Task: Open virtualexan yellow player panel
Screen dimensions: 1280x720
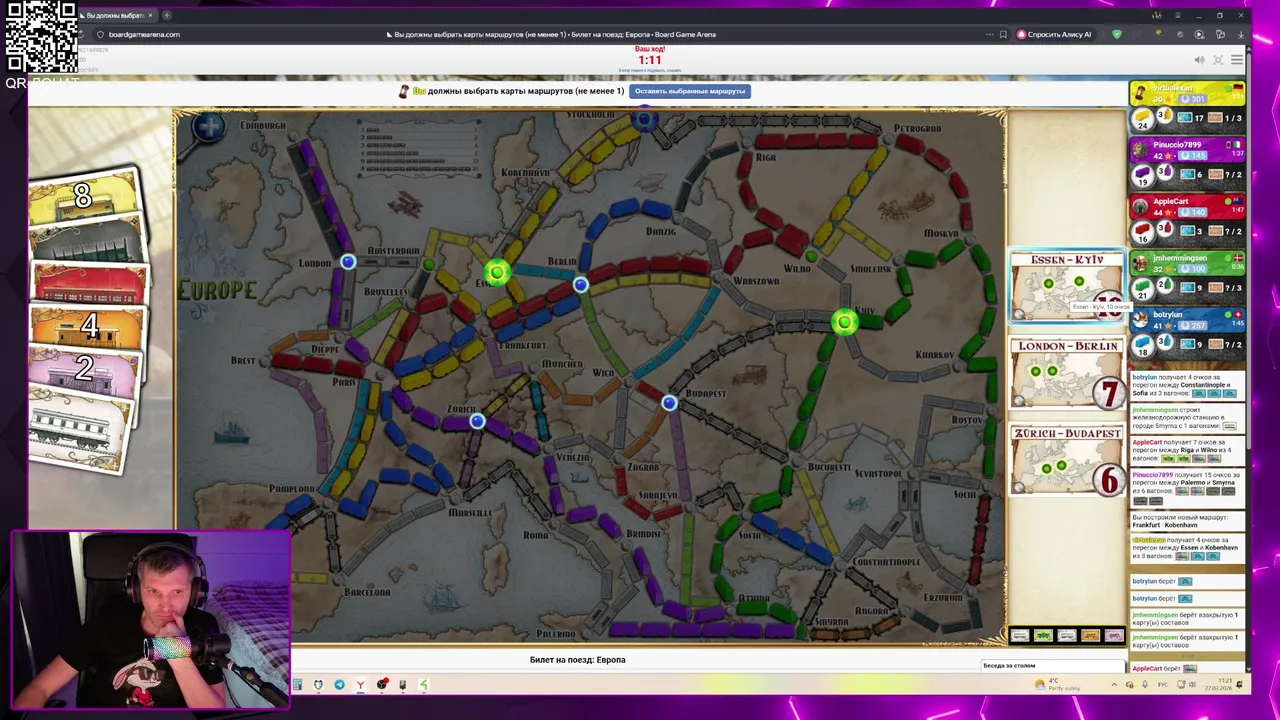Action: [1187, 107]
